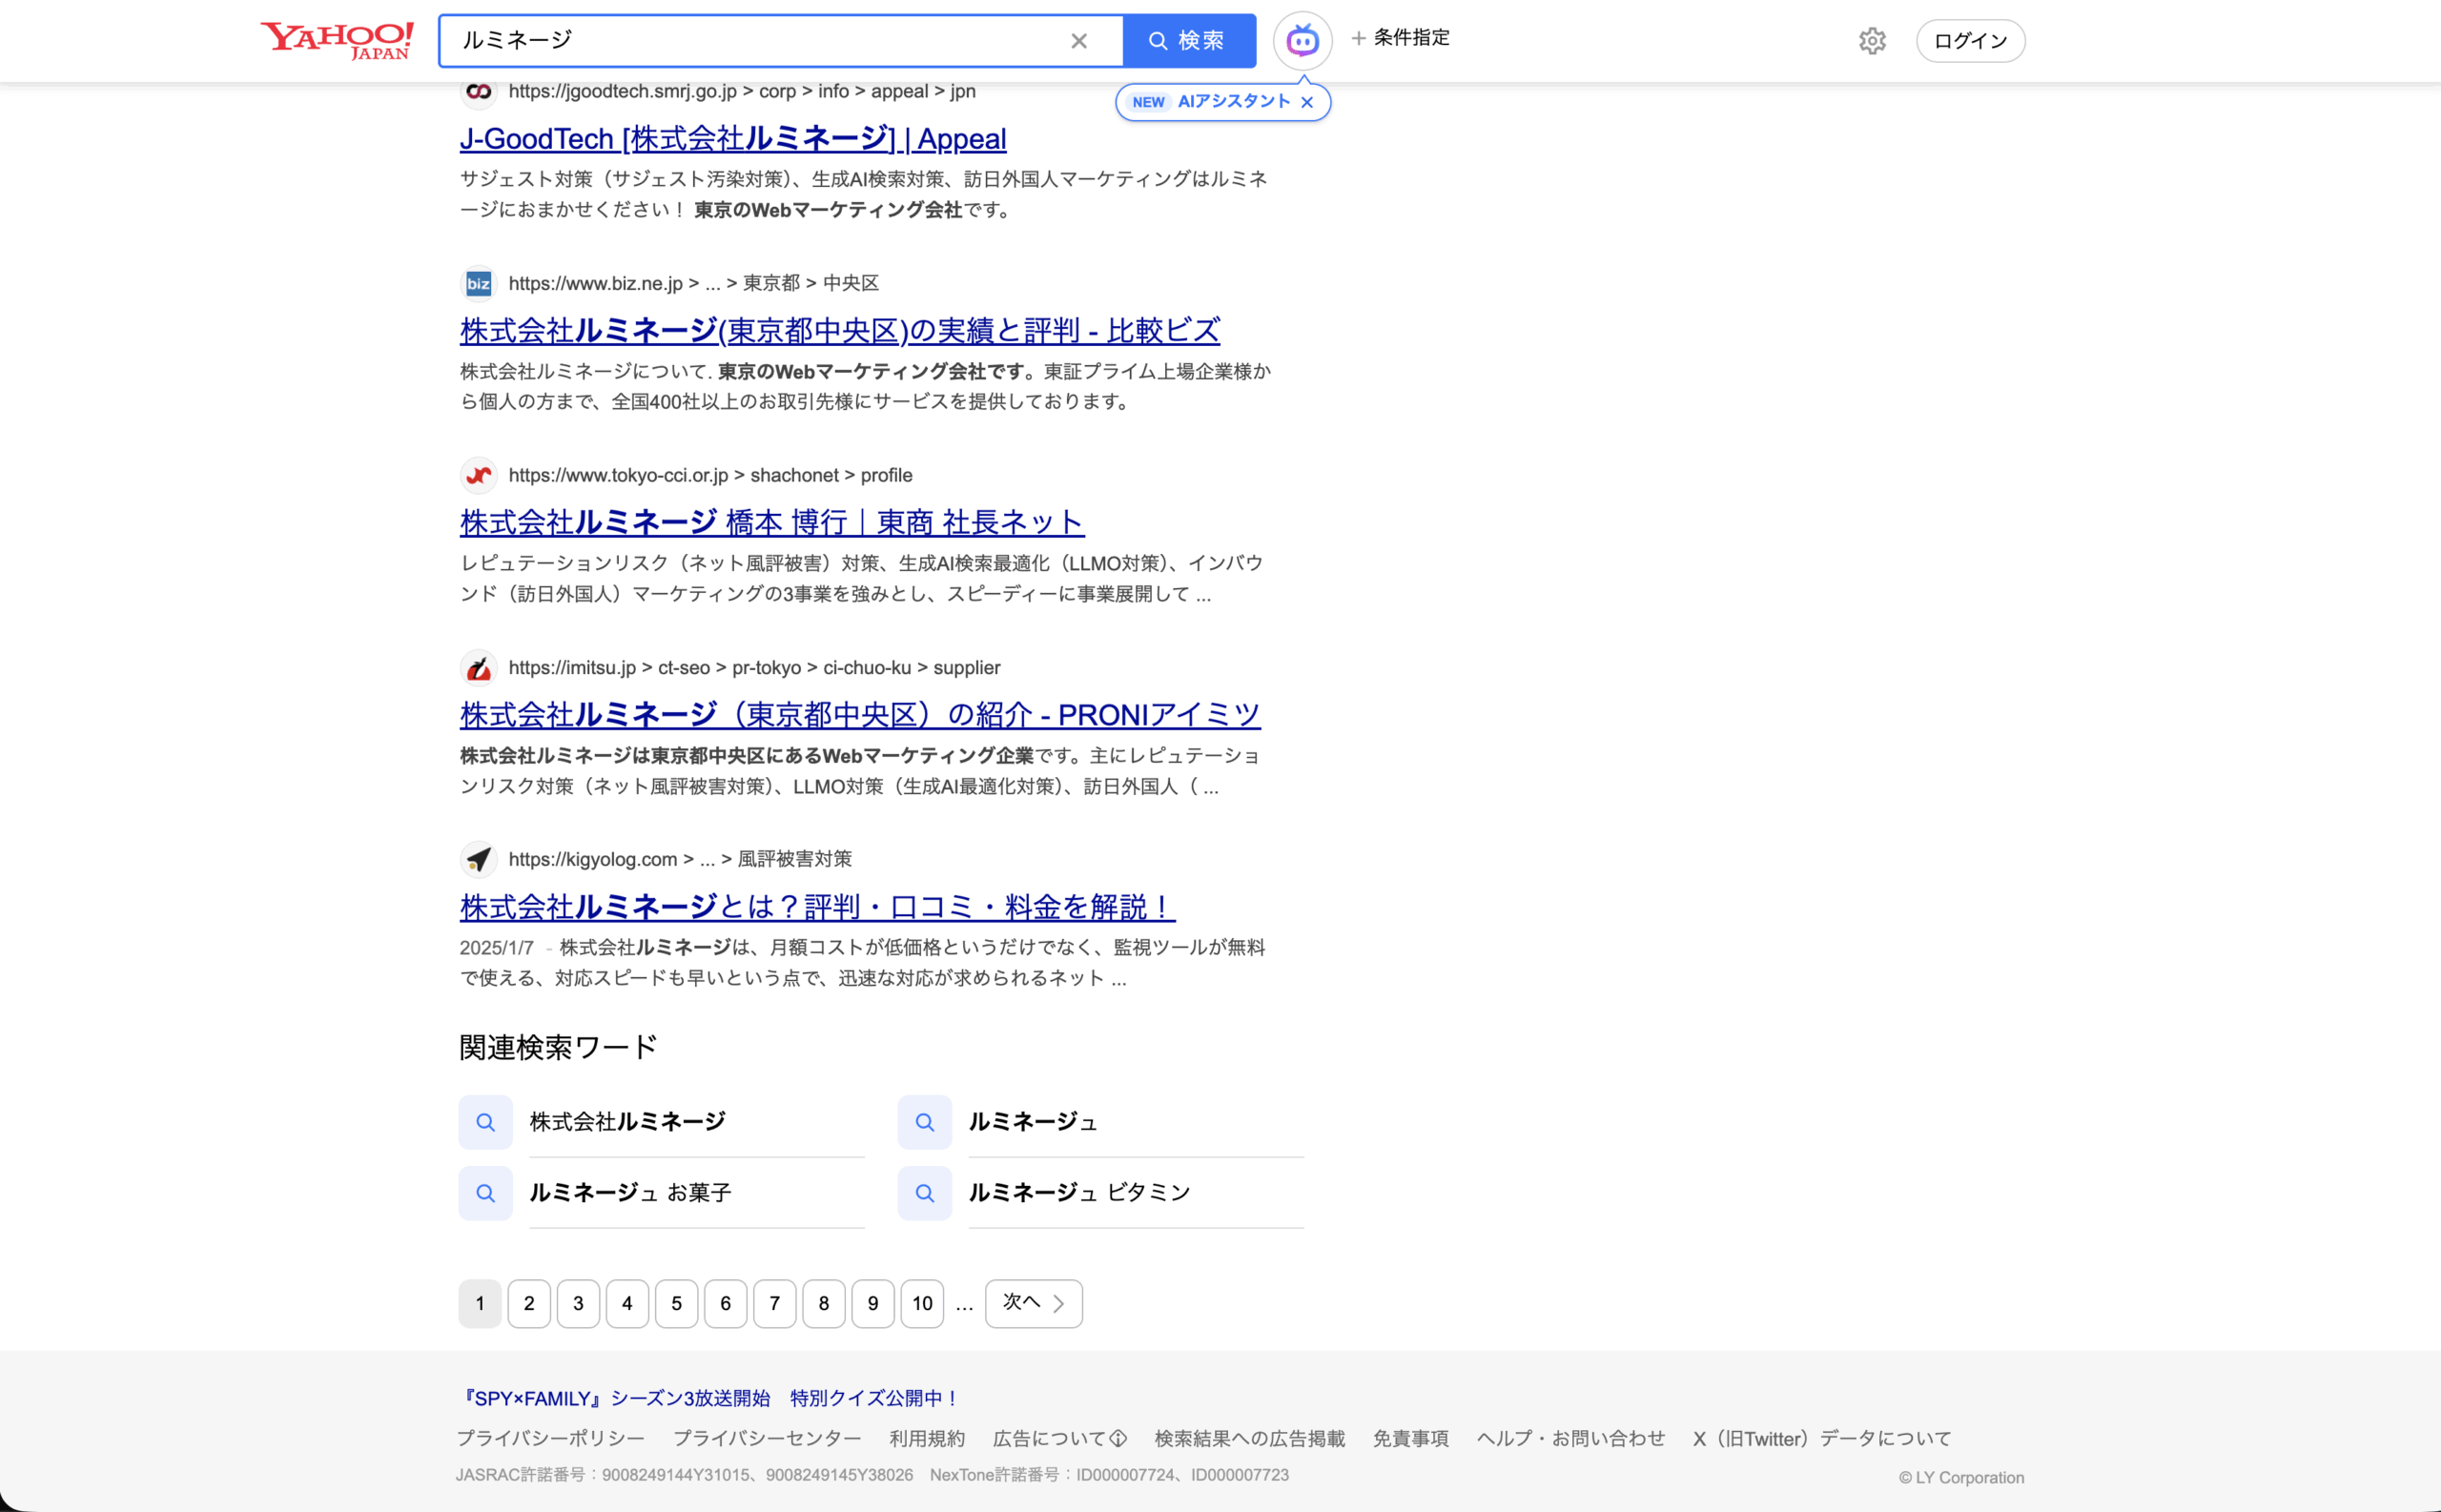Open the 株式会社ルミネージとは？評判 result
Image resolution: width=2441 pixels, height=1512 pixels.
pos(816,906)
